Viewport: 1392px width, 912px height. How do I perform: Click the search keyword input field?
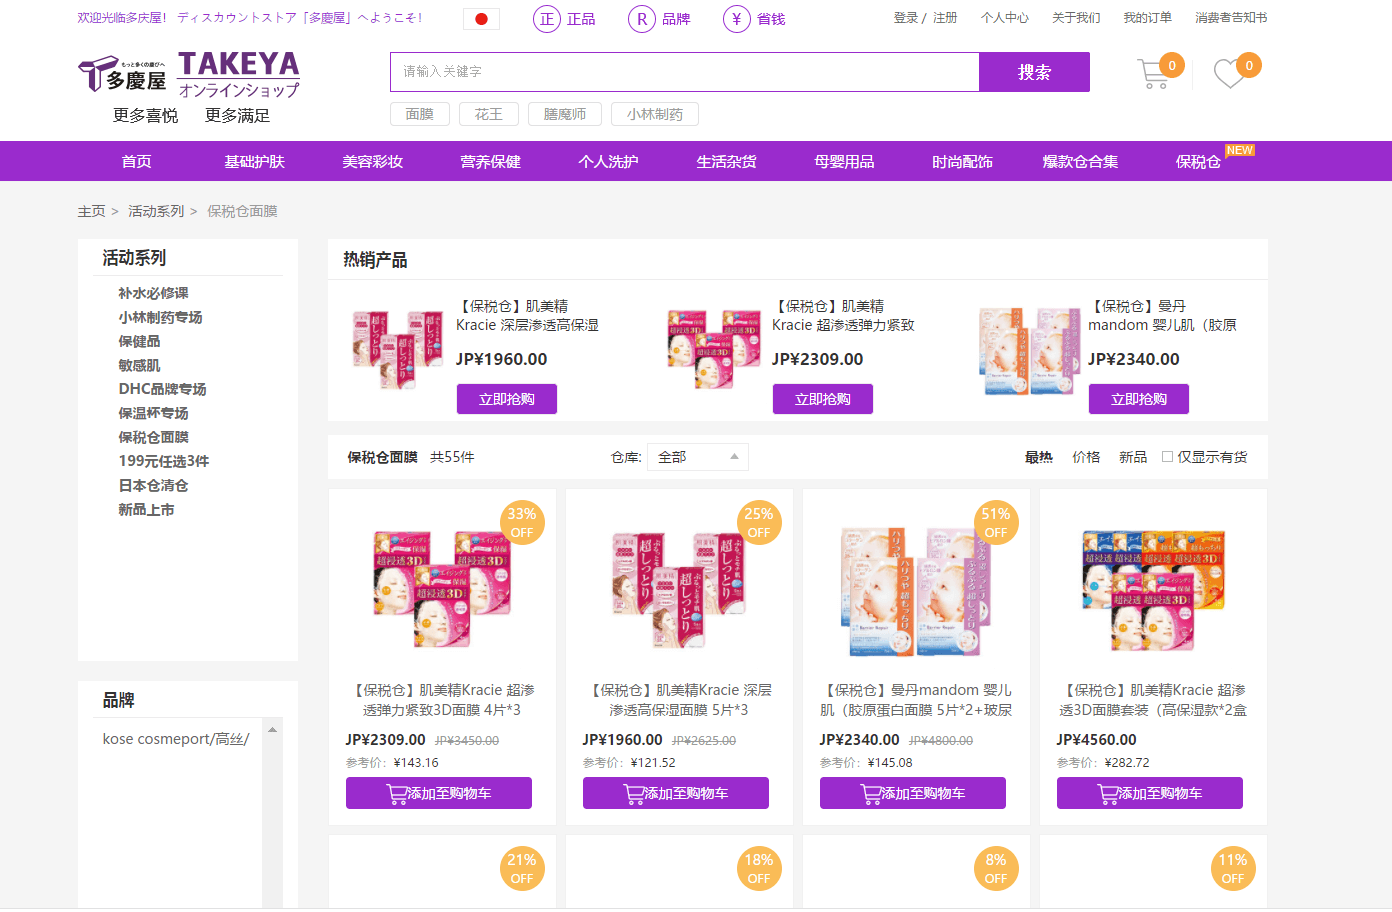685,72
